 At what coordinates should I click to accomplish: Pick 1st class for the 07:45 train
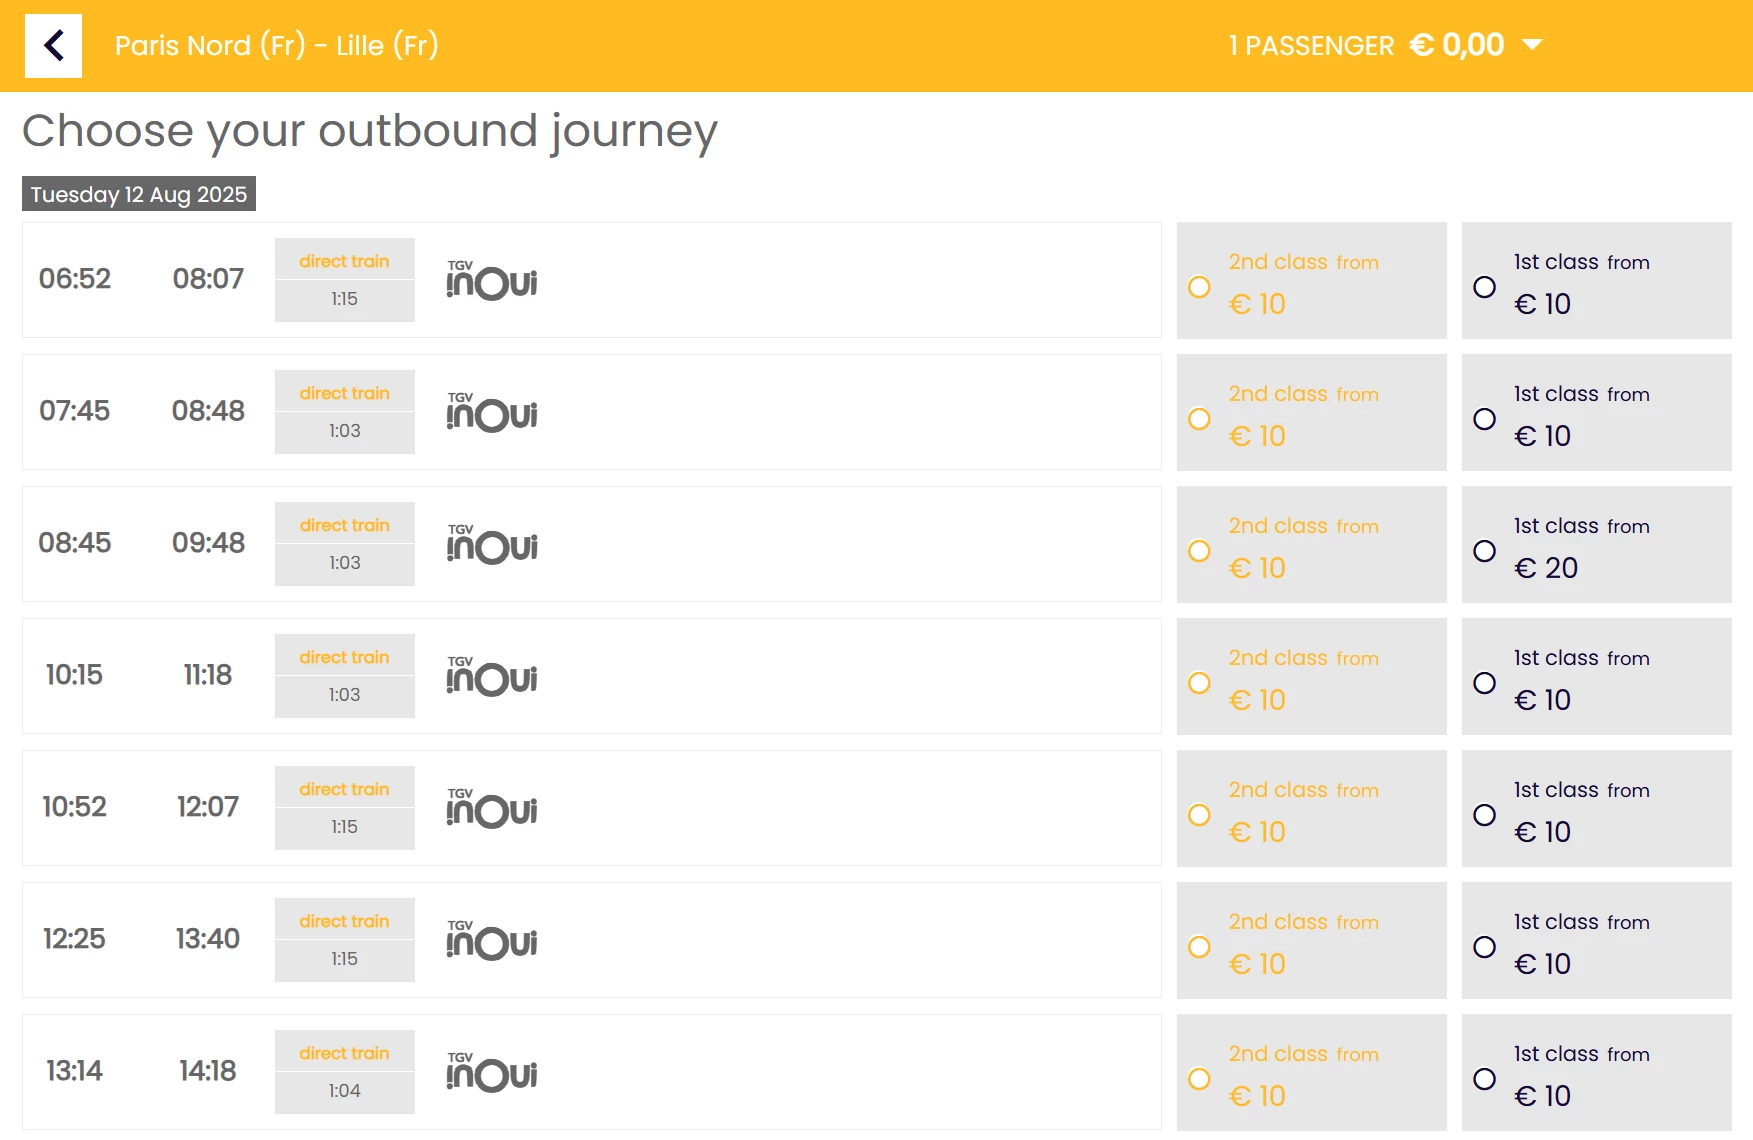1485,419
